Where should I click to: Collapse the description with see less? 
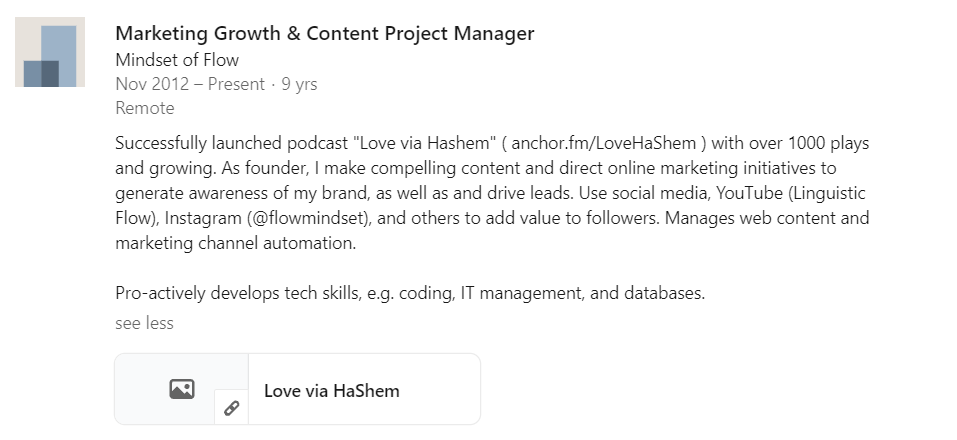(x=144, y=323)
